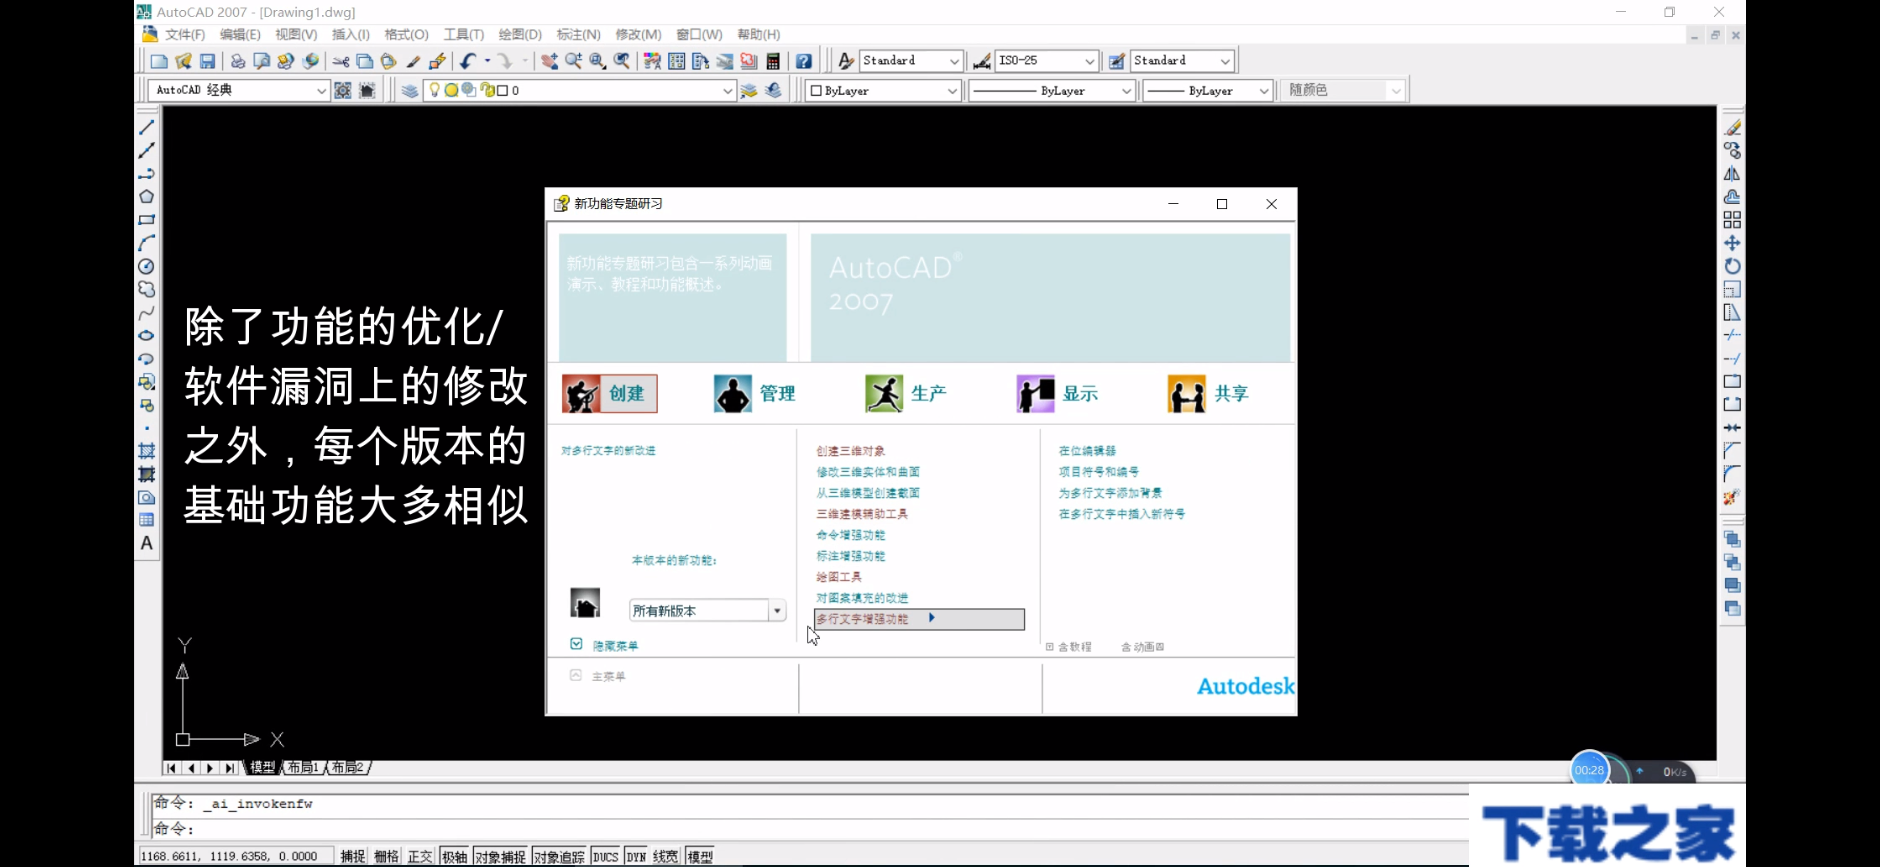
Task: Open Help via the question mark icon
Action: point(803,61)
